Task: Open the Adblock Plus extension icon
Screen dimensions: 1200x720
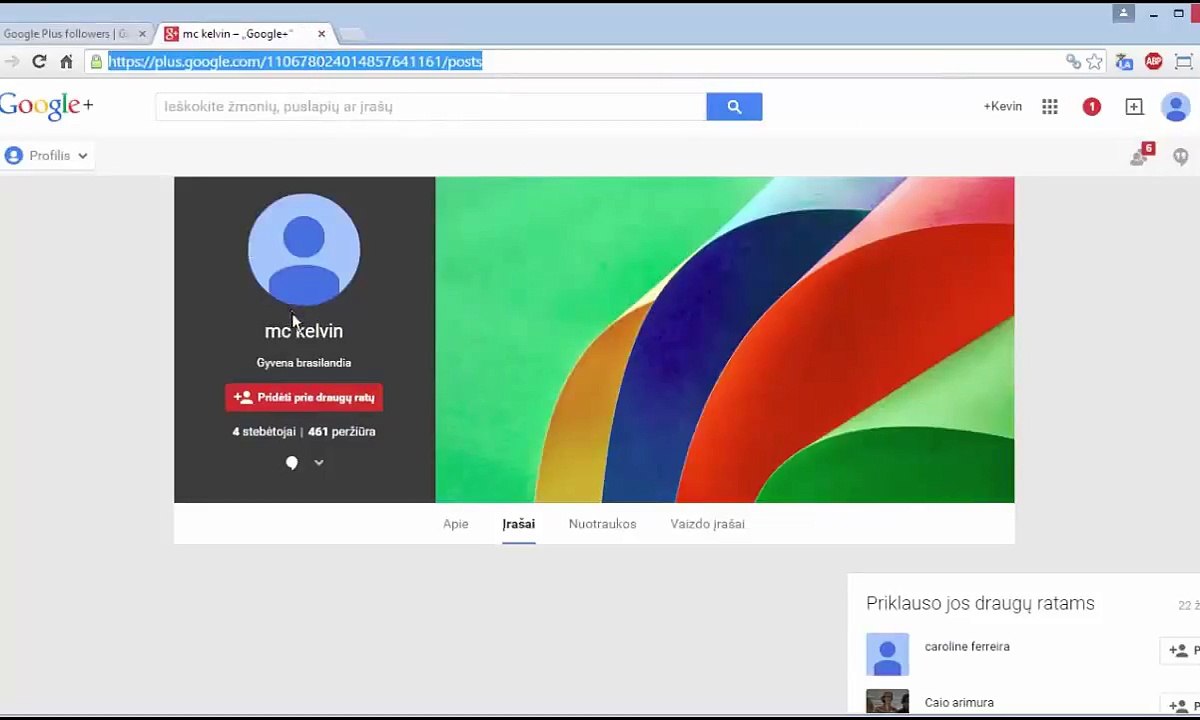Action: tap(1154, 62)
